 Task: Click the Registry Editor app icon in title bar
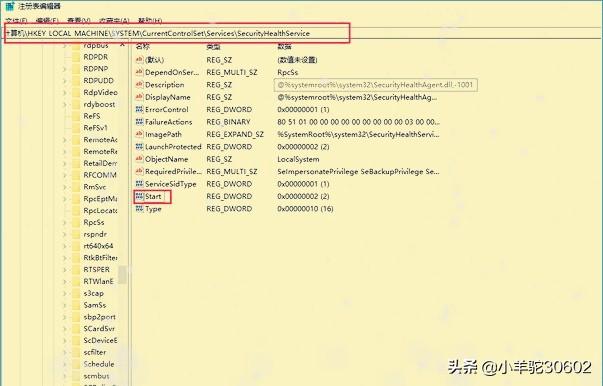point(10,6)
